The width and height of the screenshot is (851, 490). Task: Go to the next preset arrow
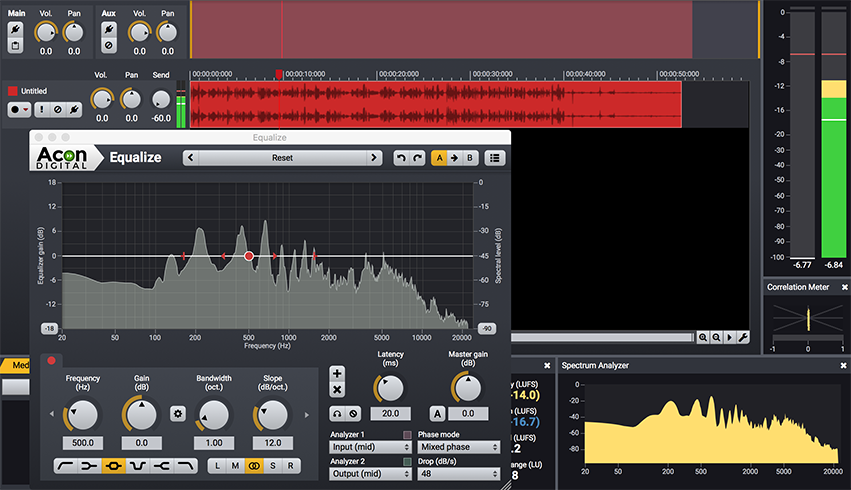click(374, 158)
